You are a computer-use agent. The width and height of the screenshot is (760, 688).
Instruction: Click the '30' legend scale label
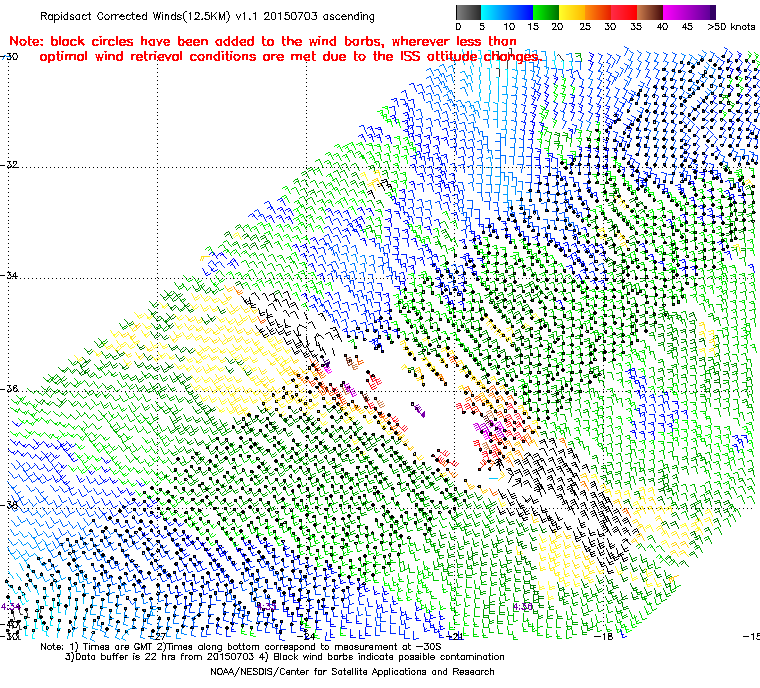610,27
